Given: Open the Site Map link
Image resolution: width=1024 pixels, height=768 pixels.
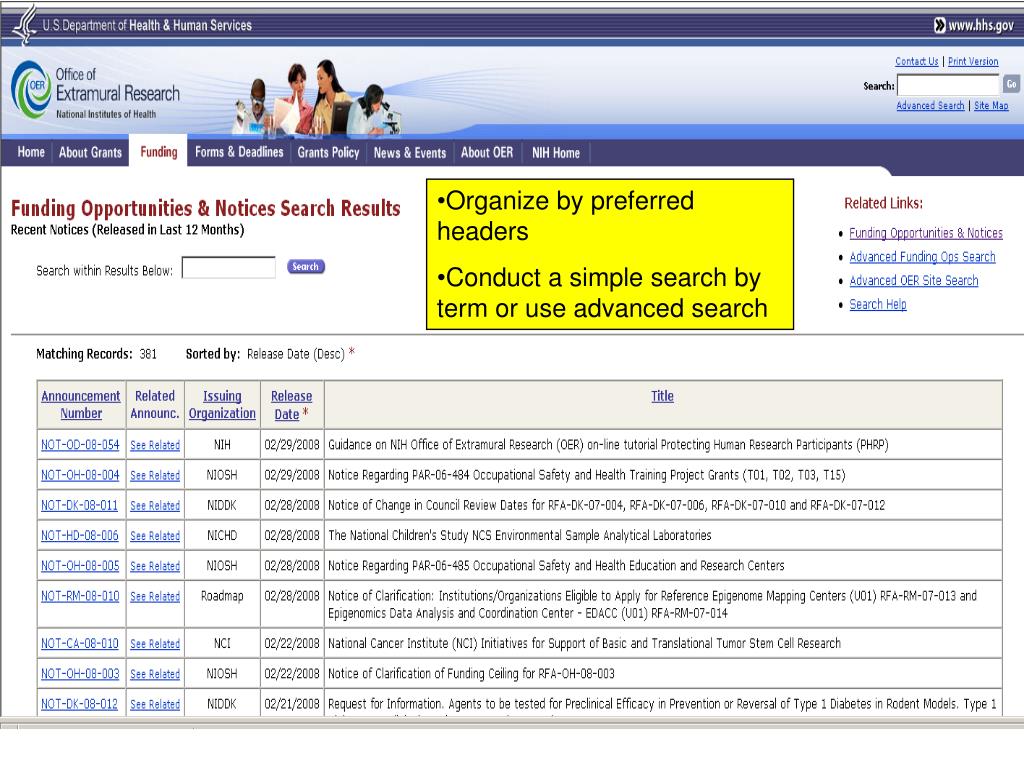Looking at the screenshot, I should coord(991,106).
